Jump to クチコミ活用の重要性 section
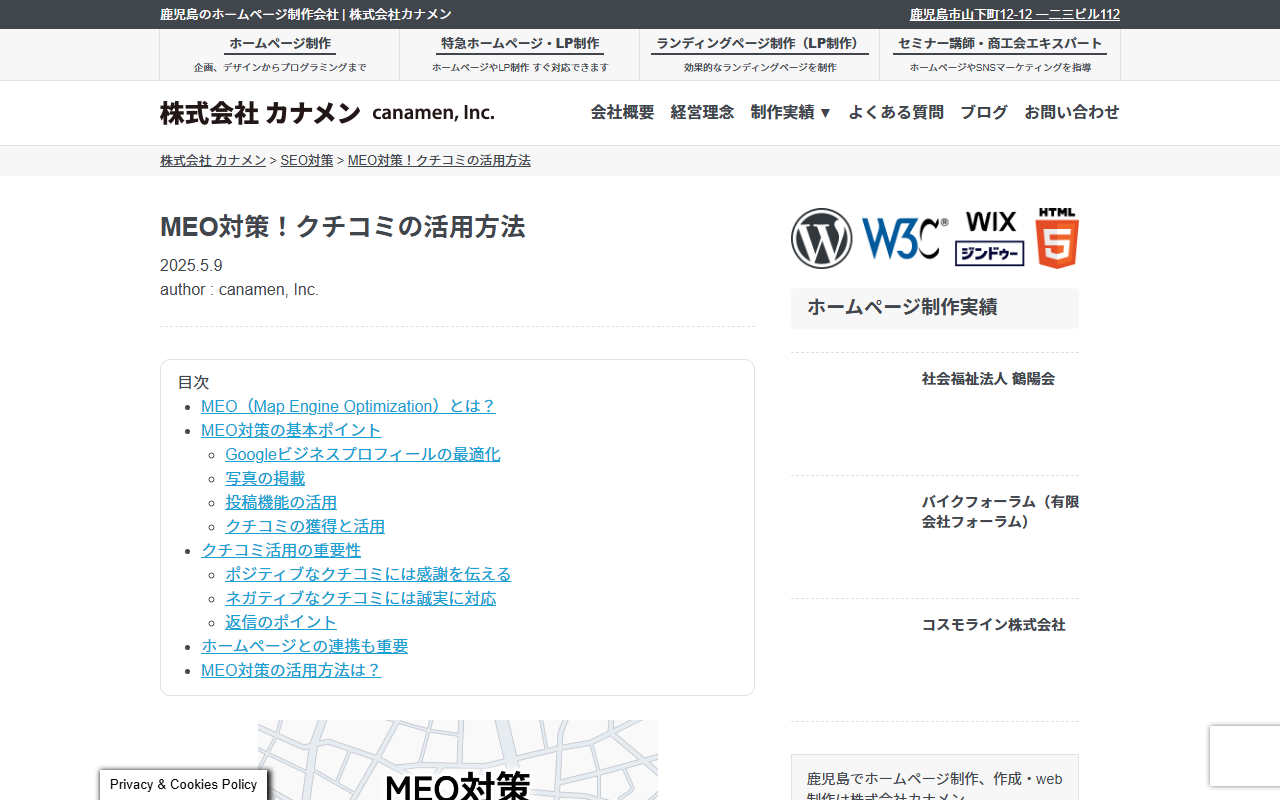The height and width of the screenshot is (800, 1280). coord(281,550)
